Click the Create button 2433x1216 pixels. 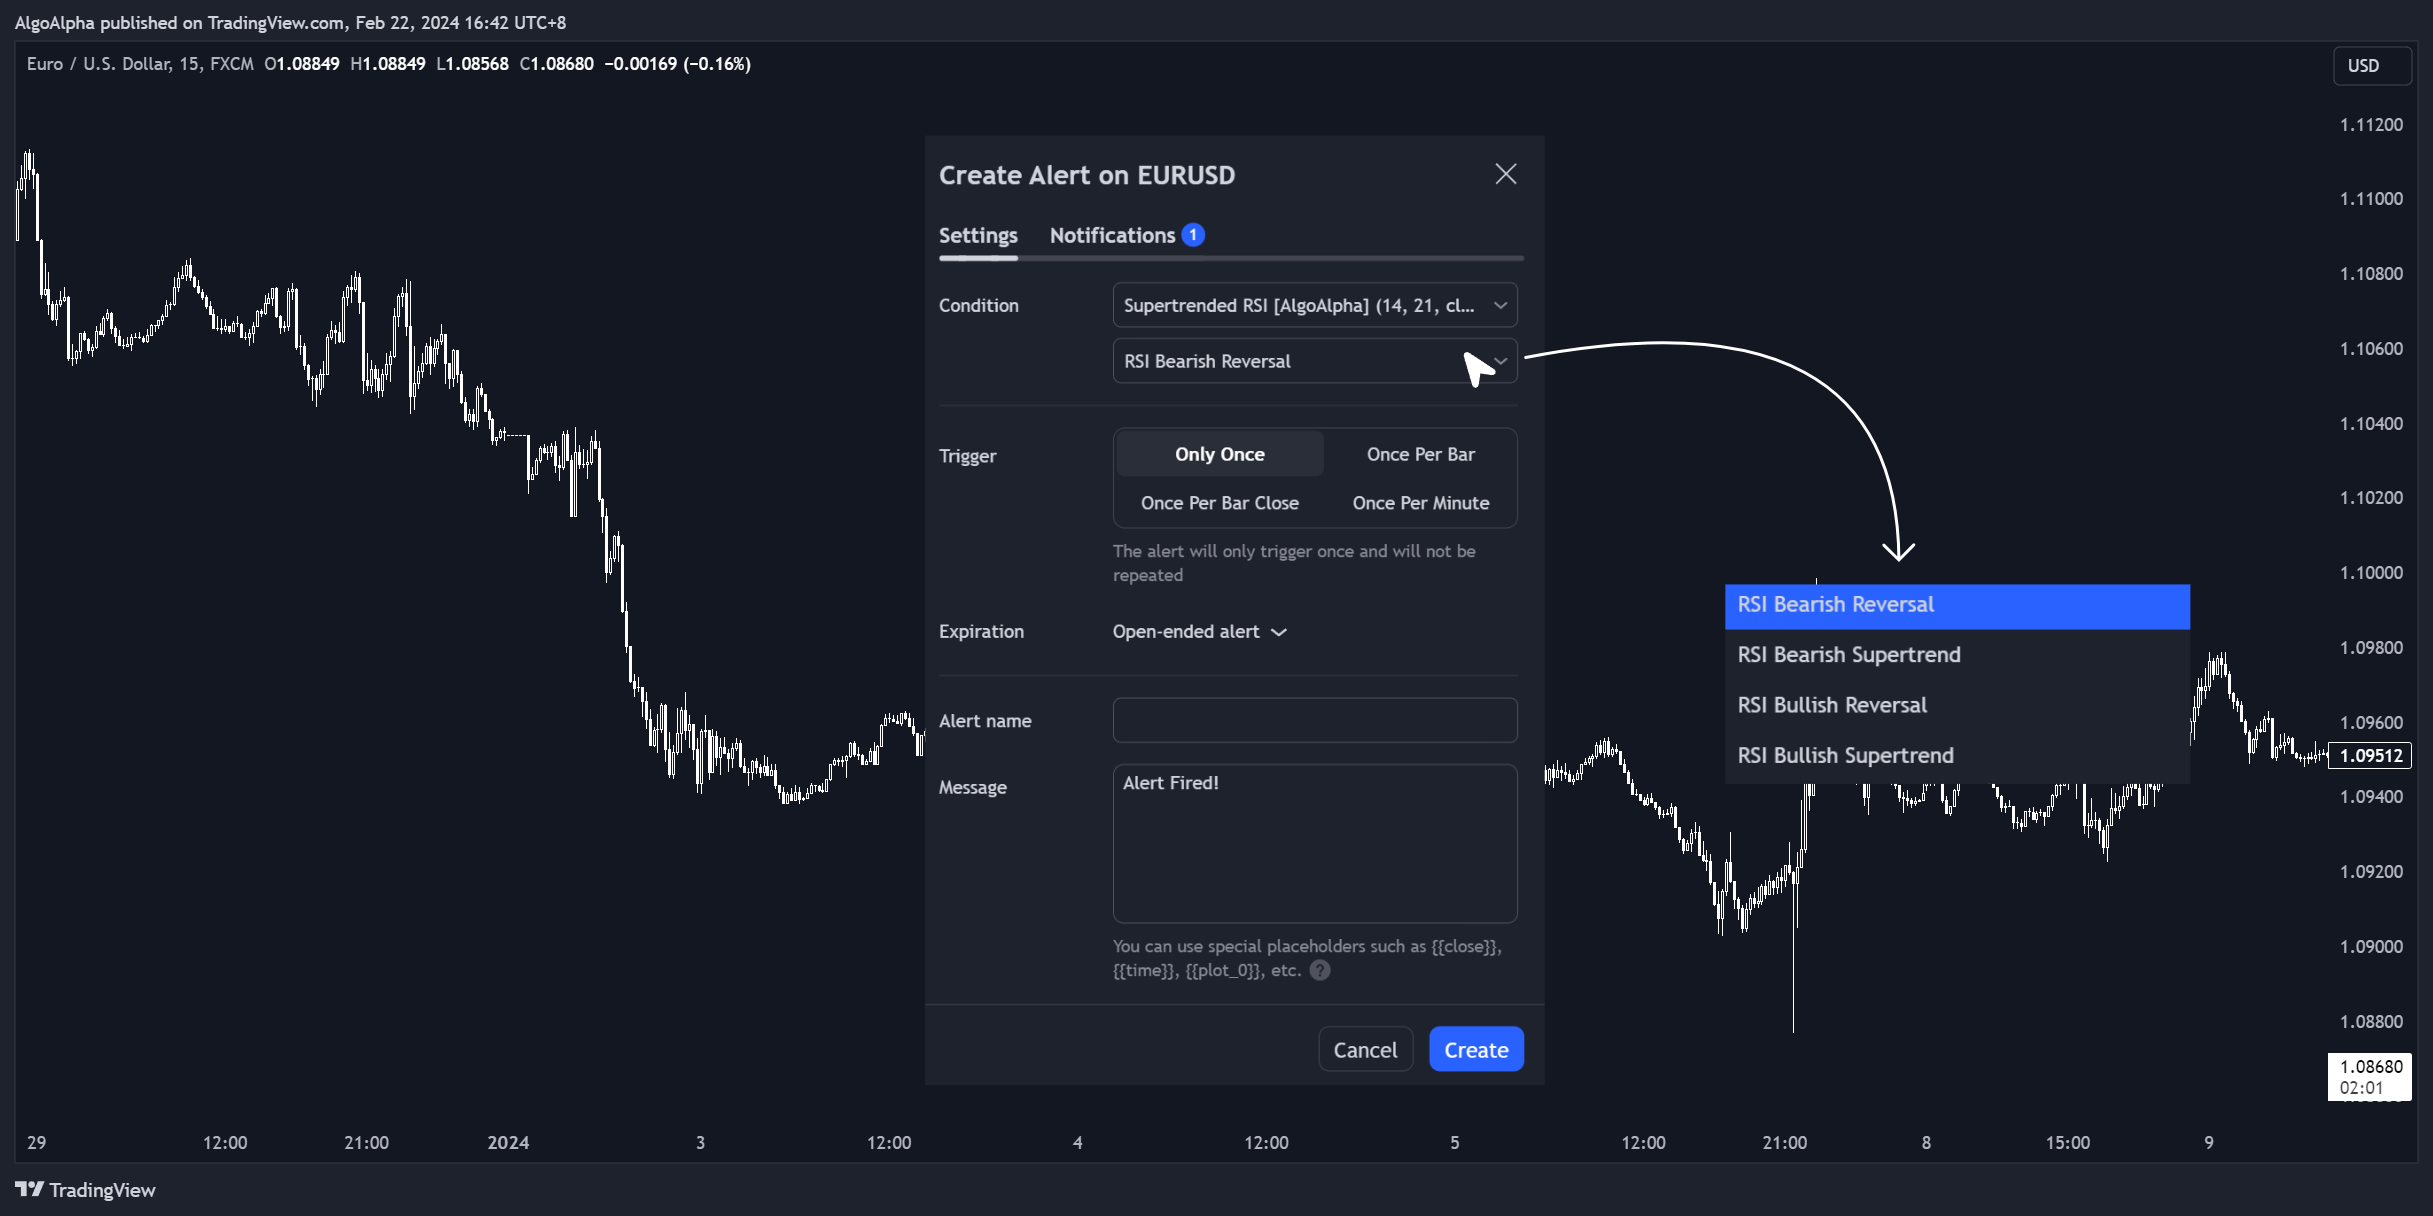[1476, 1049]
